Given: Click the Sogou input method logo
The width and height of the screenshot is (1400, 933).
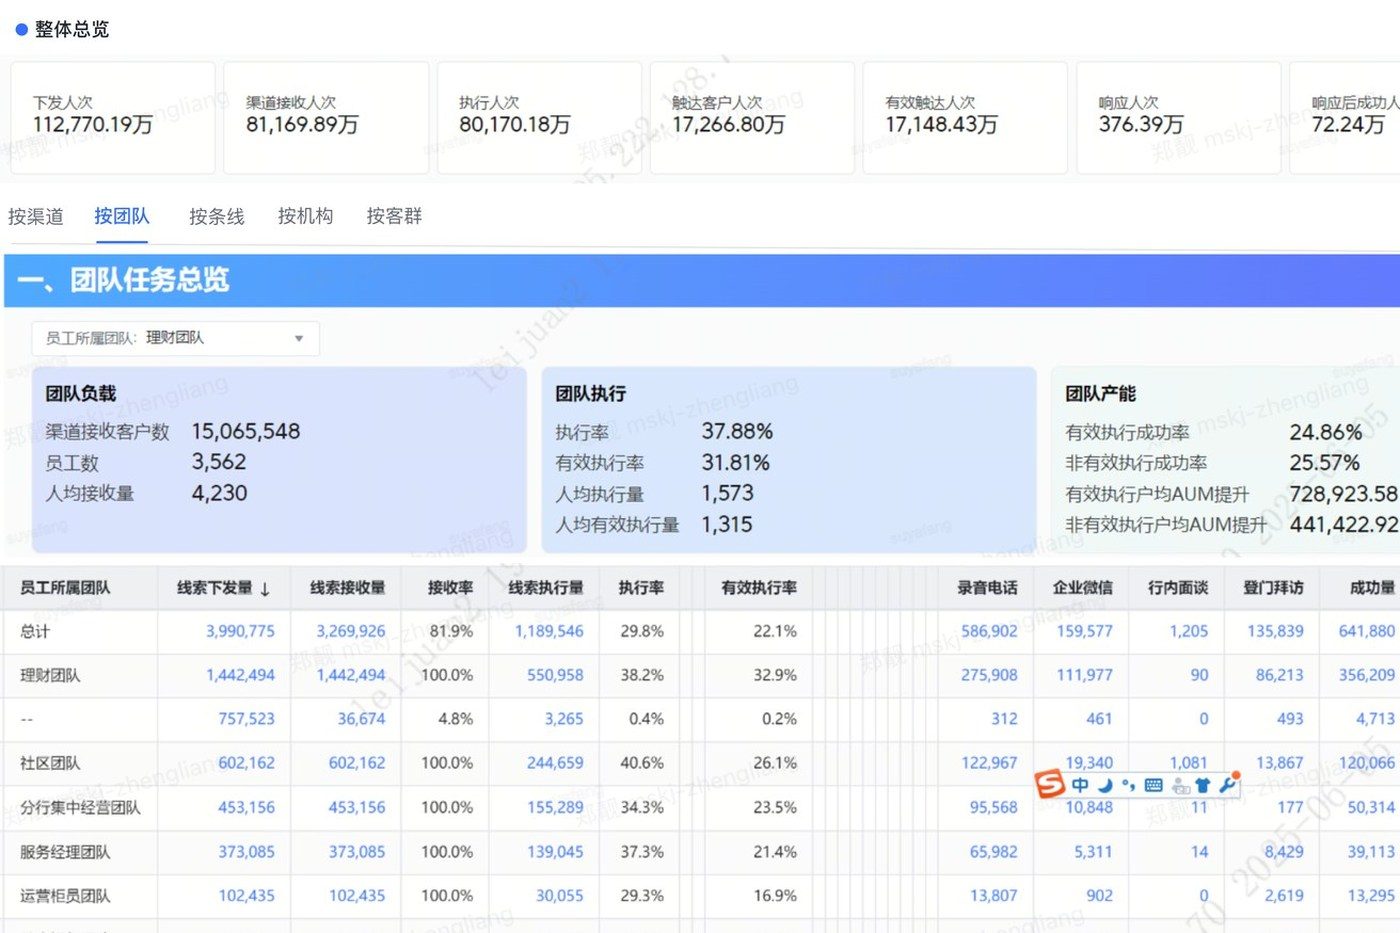Looking at the screenshot, I should 1050,783.
